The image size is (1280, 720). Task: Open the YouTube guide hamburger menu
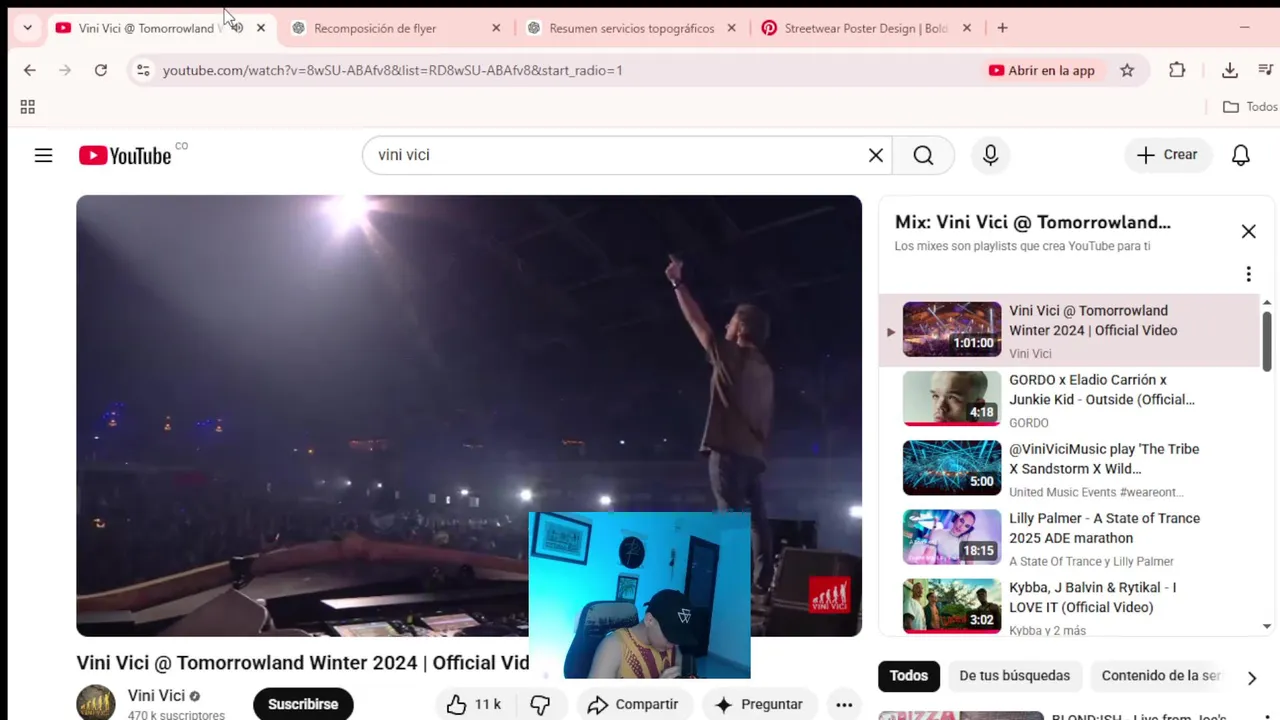click(43, 155)
